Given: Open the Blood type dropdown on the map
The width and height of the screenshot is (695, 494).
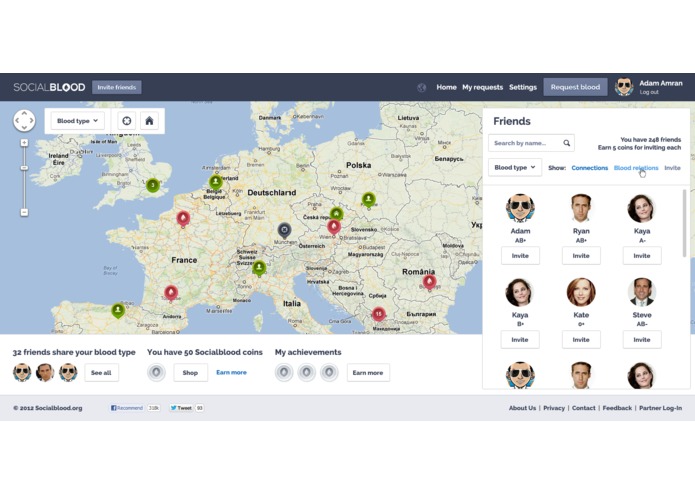Looking at the screenshot, I should (78, 121).
